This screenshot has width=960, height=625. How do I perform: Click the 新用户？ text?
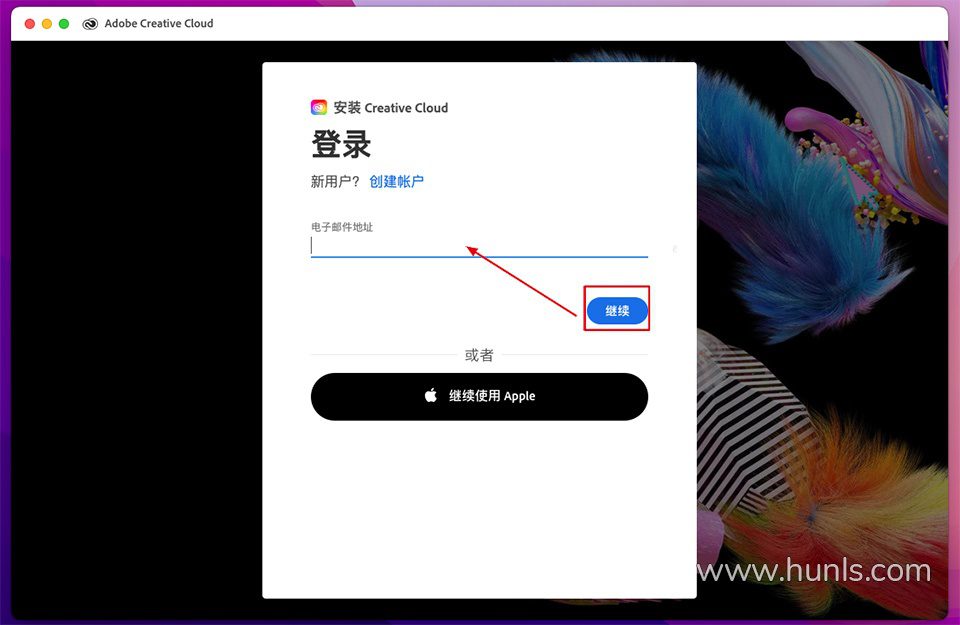335,181
